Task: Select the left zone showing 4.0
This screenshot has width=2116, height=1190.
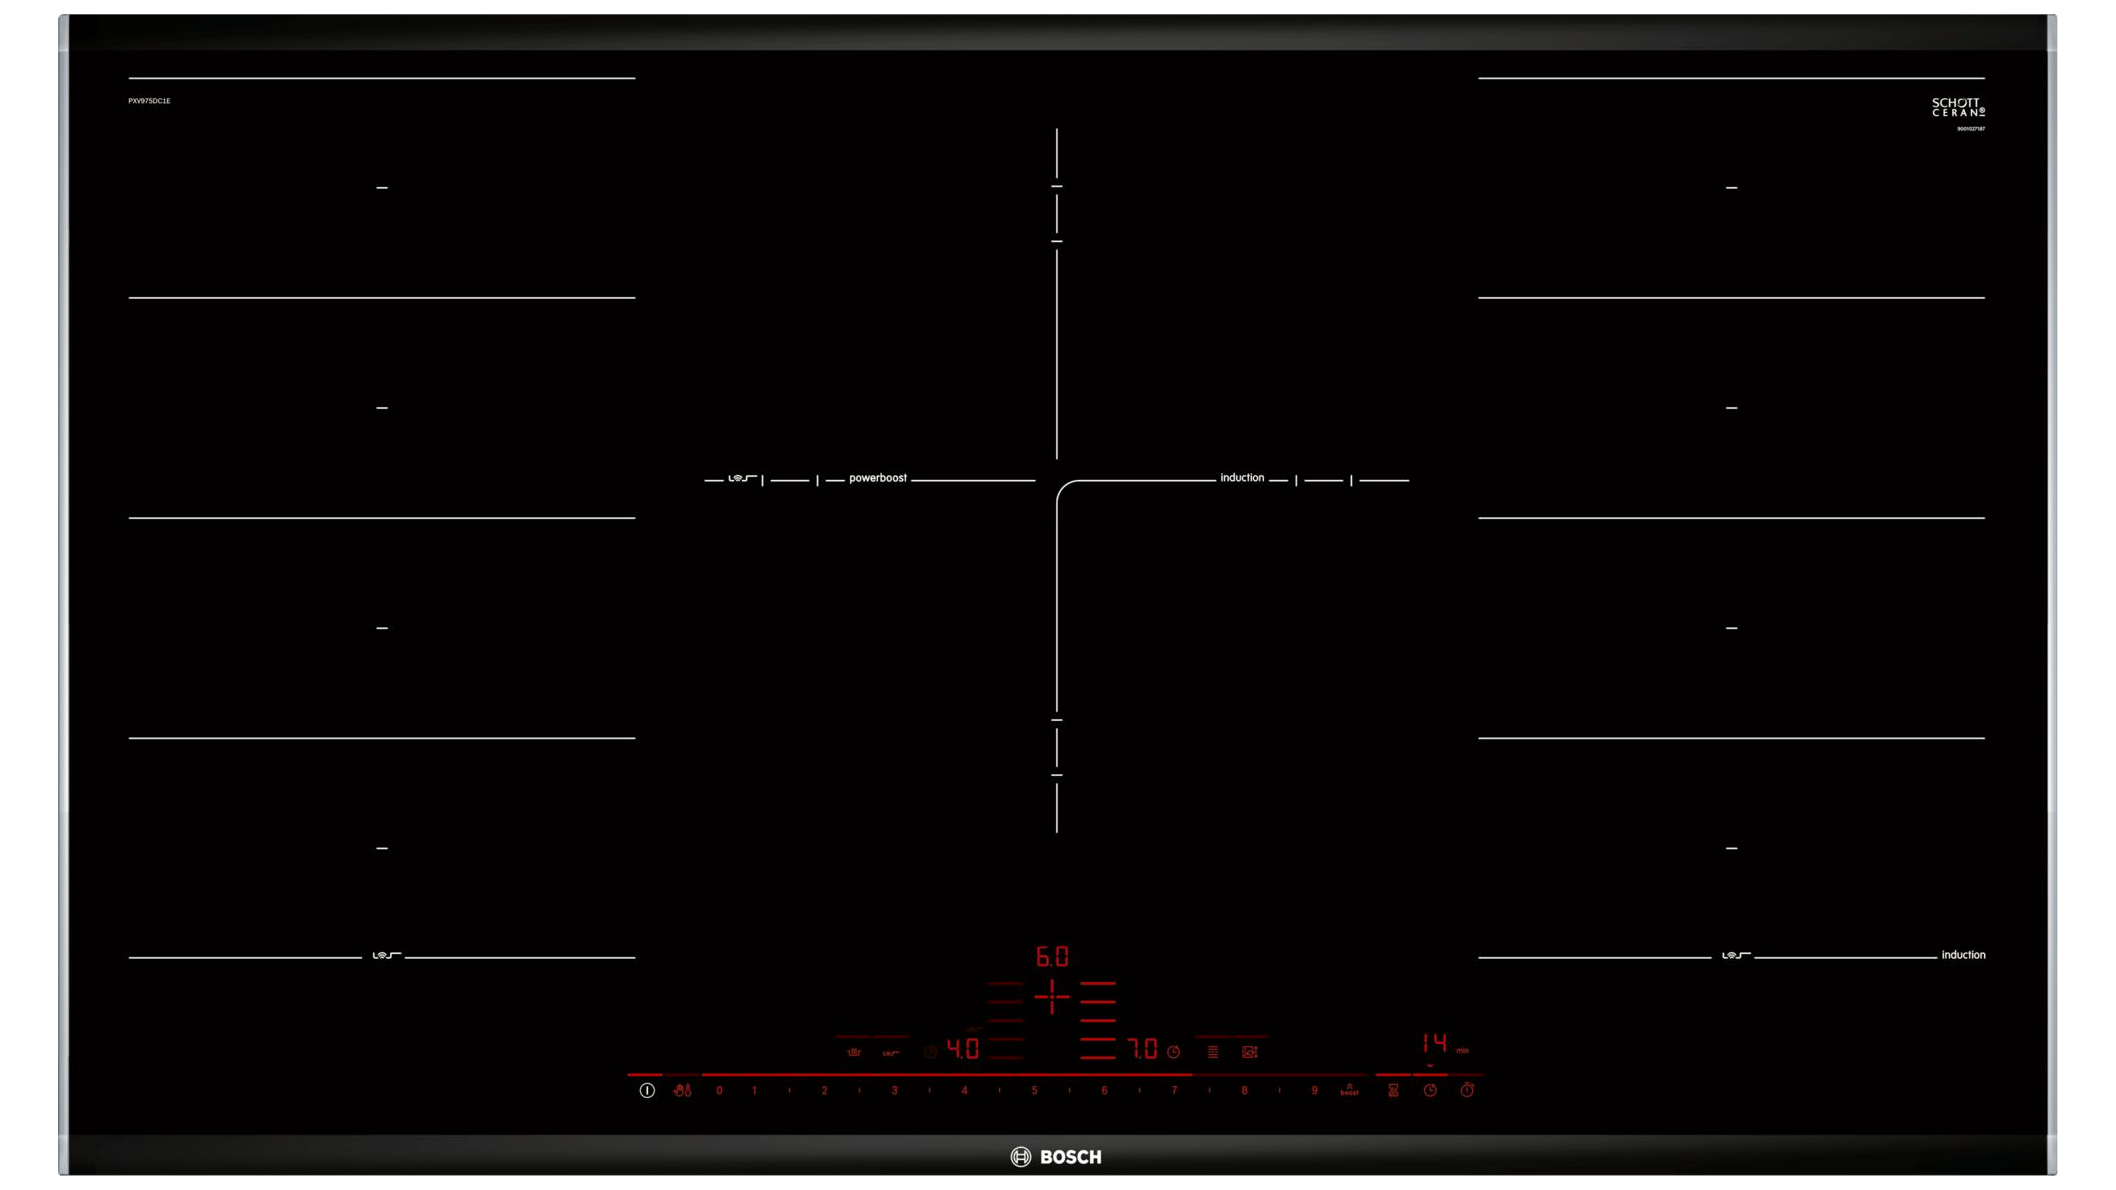Action: click(963, 1049)
